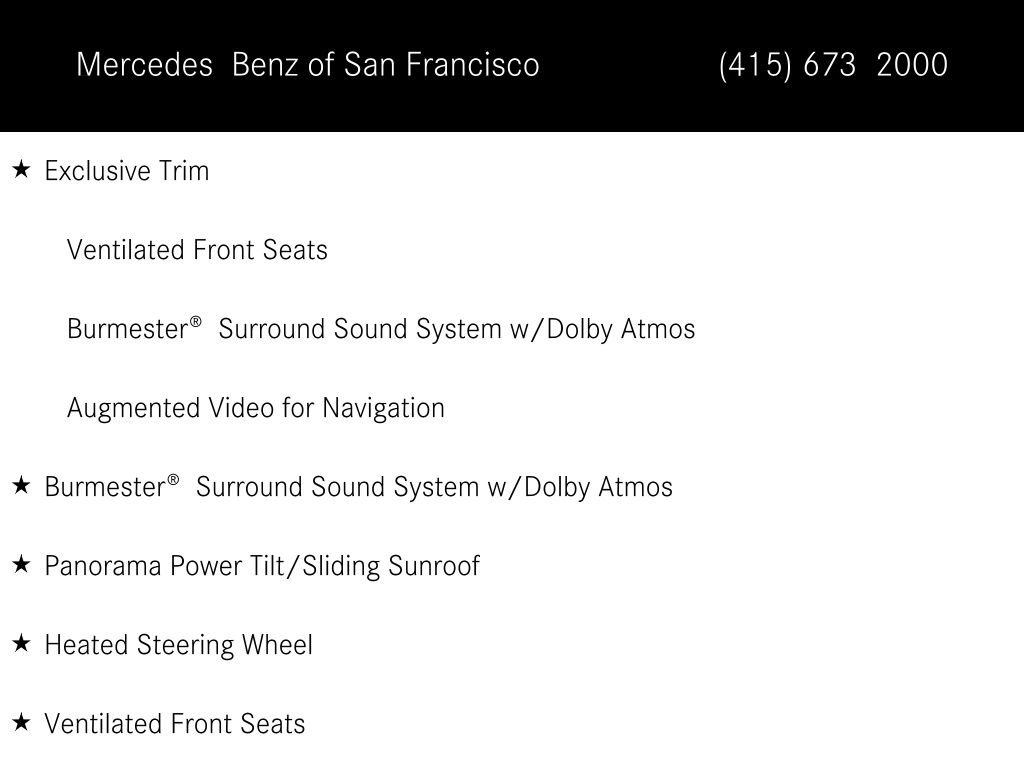
Task: Click star icon next to Burmester Surround Sound
Action: coord(22,486)
